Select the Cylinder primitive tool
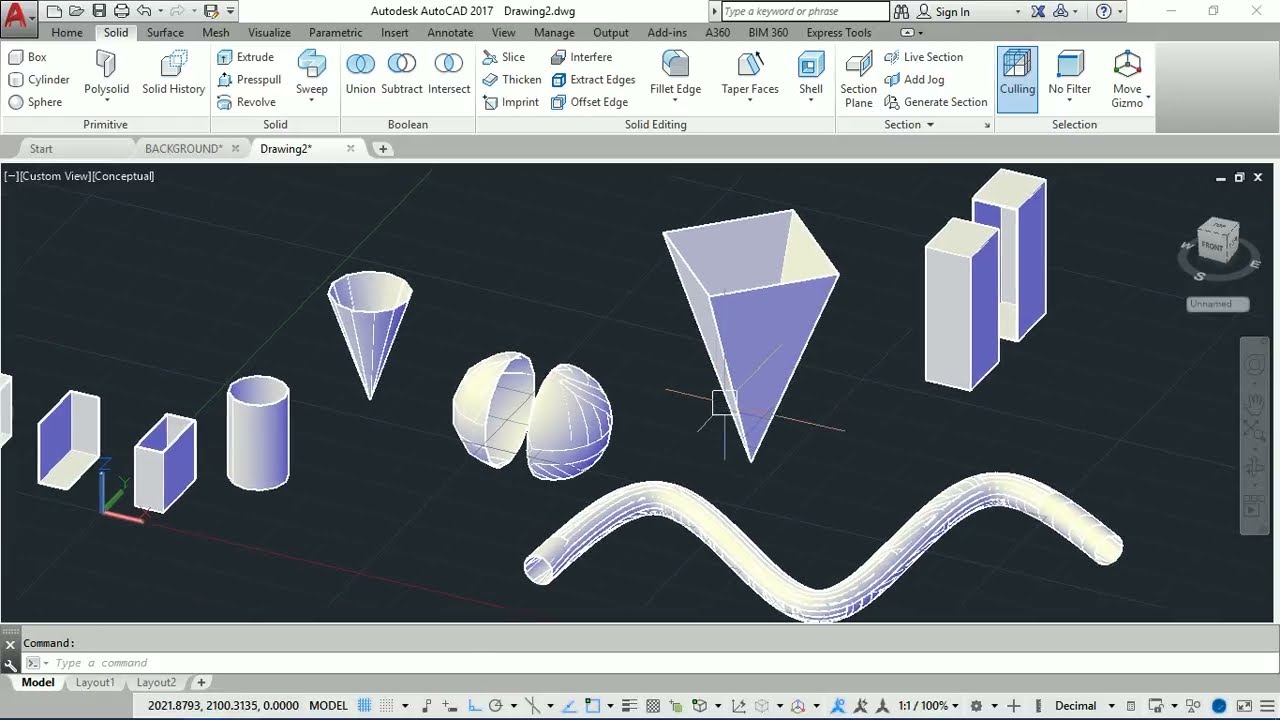Screen dimensions: 1280x720 (39, 79)
